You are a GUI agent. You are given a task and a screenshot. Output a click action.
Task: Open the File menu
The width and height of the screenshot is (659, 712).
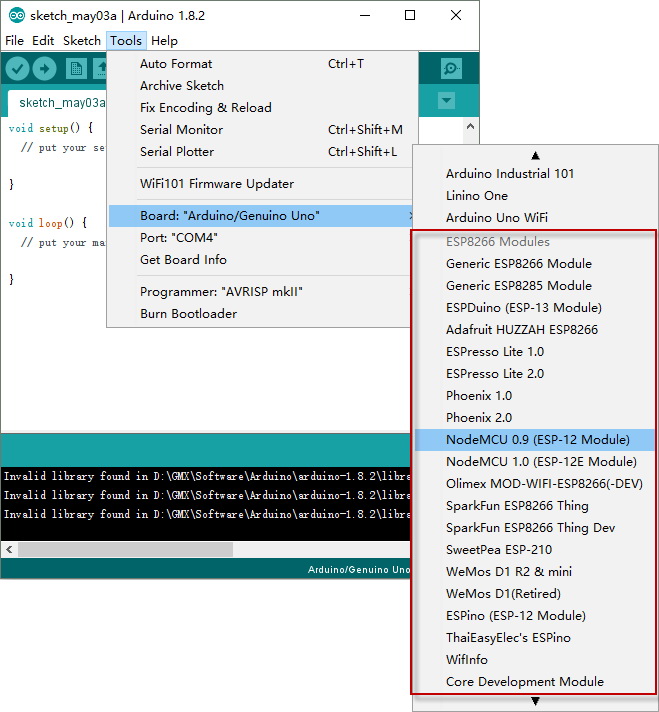15,41
